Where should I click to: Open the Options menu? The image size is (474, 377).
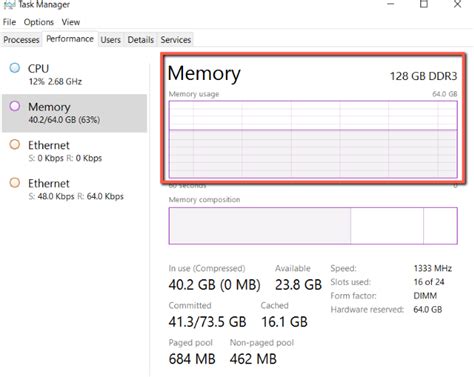[39, 22]
